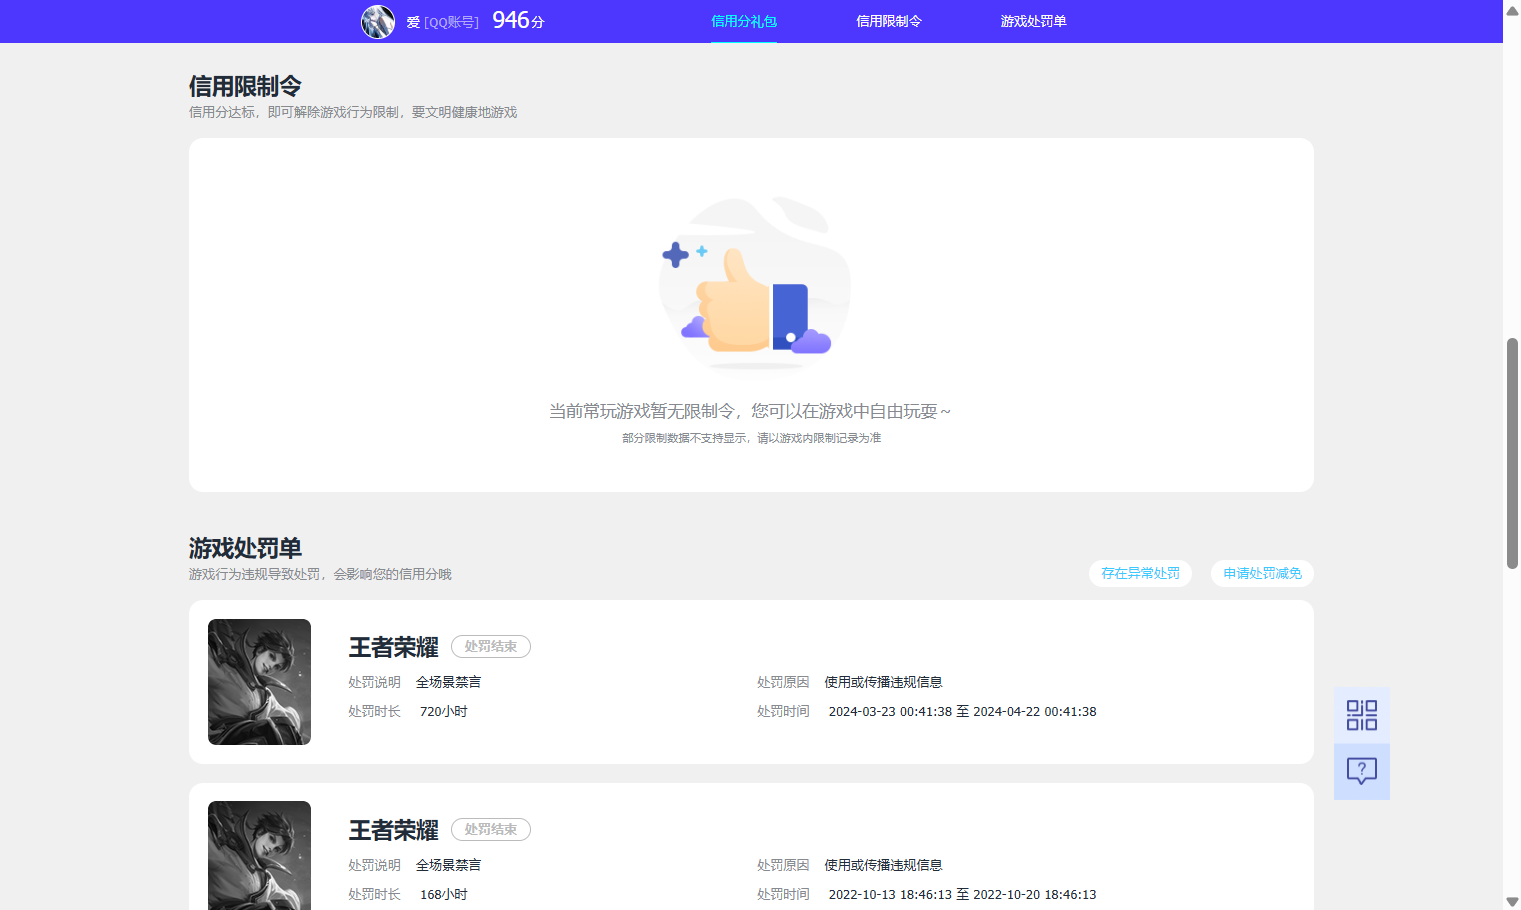
Task: Click the user avatar image
Action: tap(378, 21)
